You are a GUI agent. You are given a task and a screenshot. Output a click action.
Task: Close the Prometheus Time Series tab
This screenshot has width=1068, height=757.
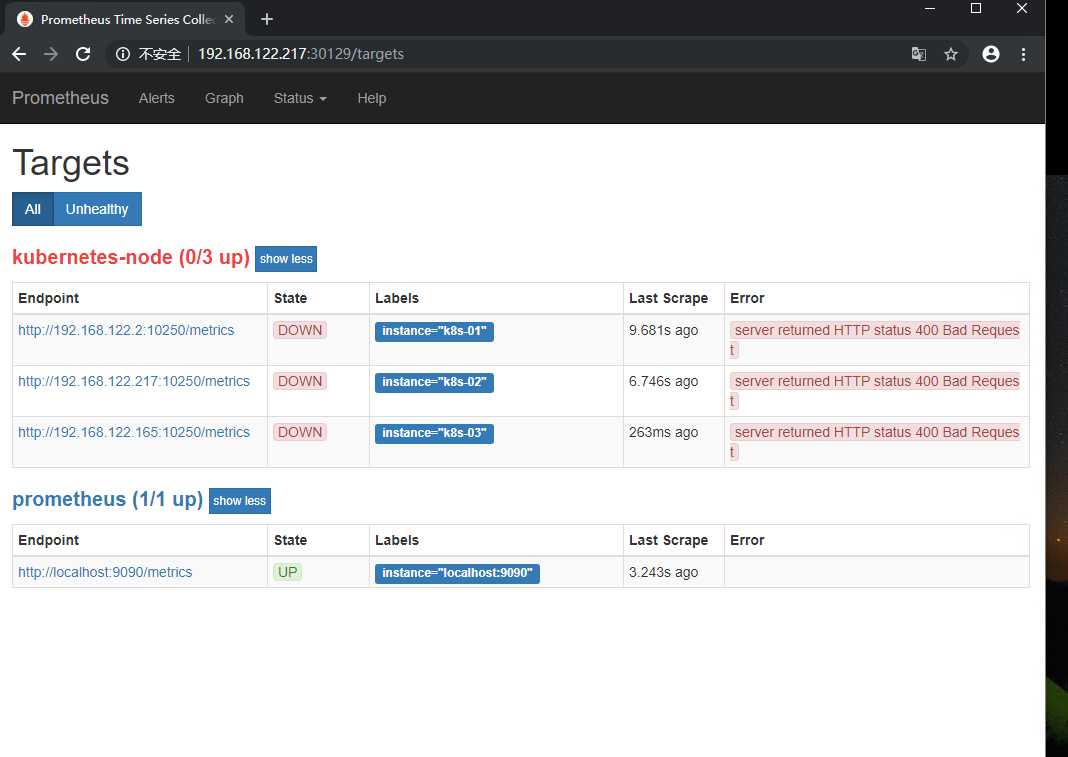[x=229, y=19]
